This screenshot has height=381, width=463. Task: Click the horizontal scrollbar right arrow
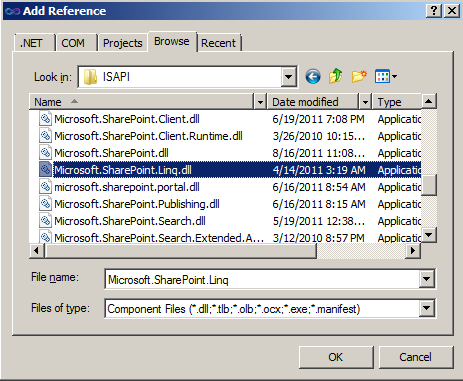point(413,251)
